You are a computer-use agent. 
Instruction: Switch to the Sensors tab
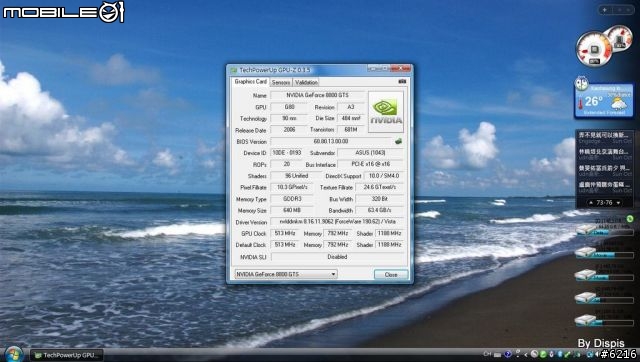click(281, 82)
